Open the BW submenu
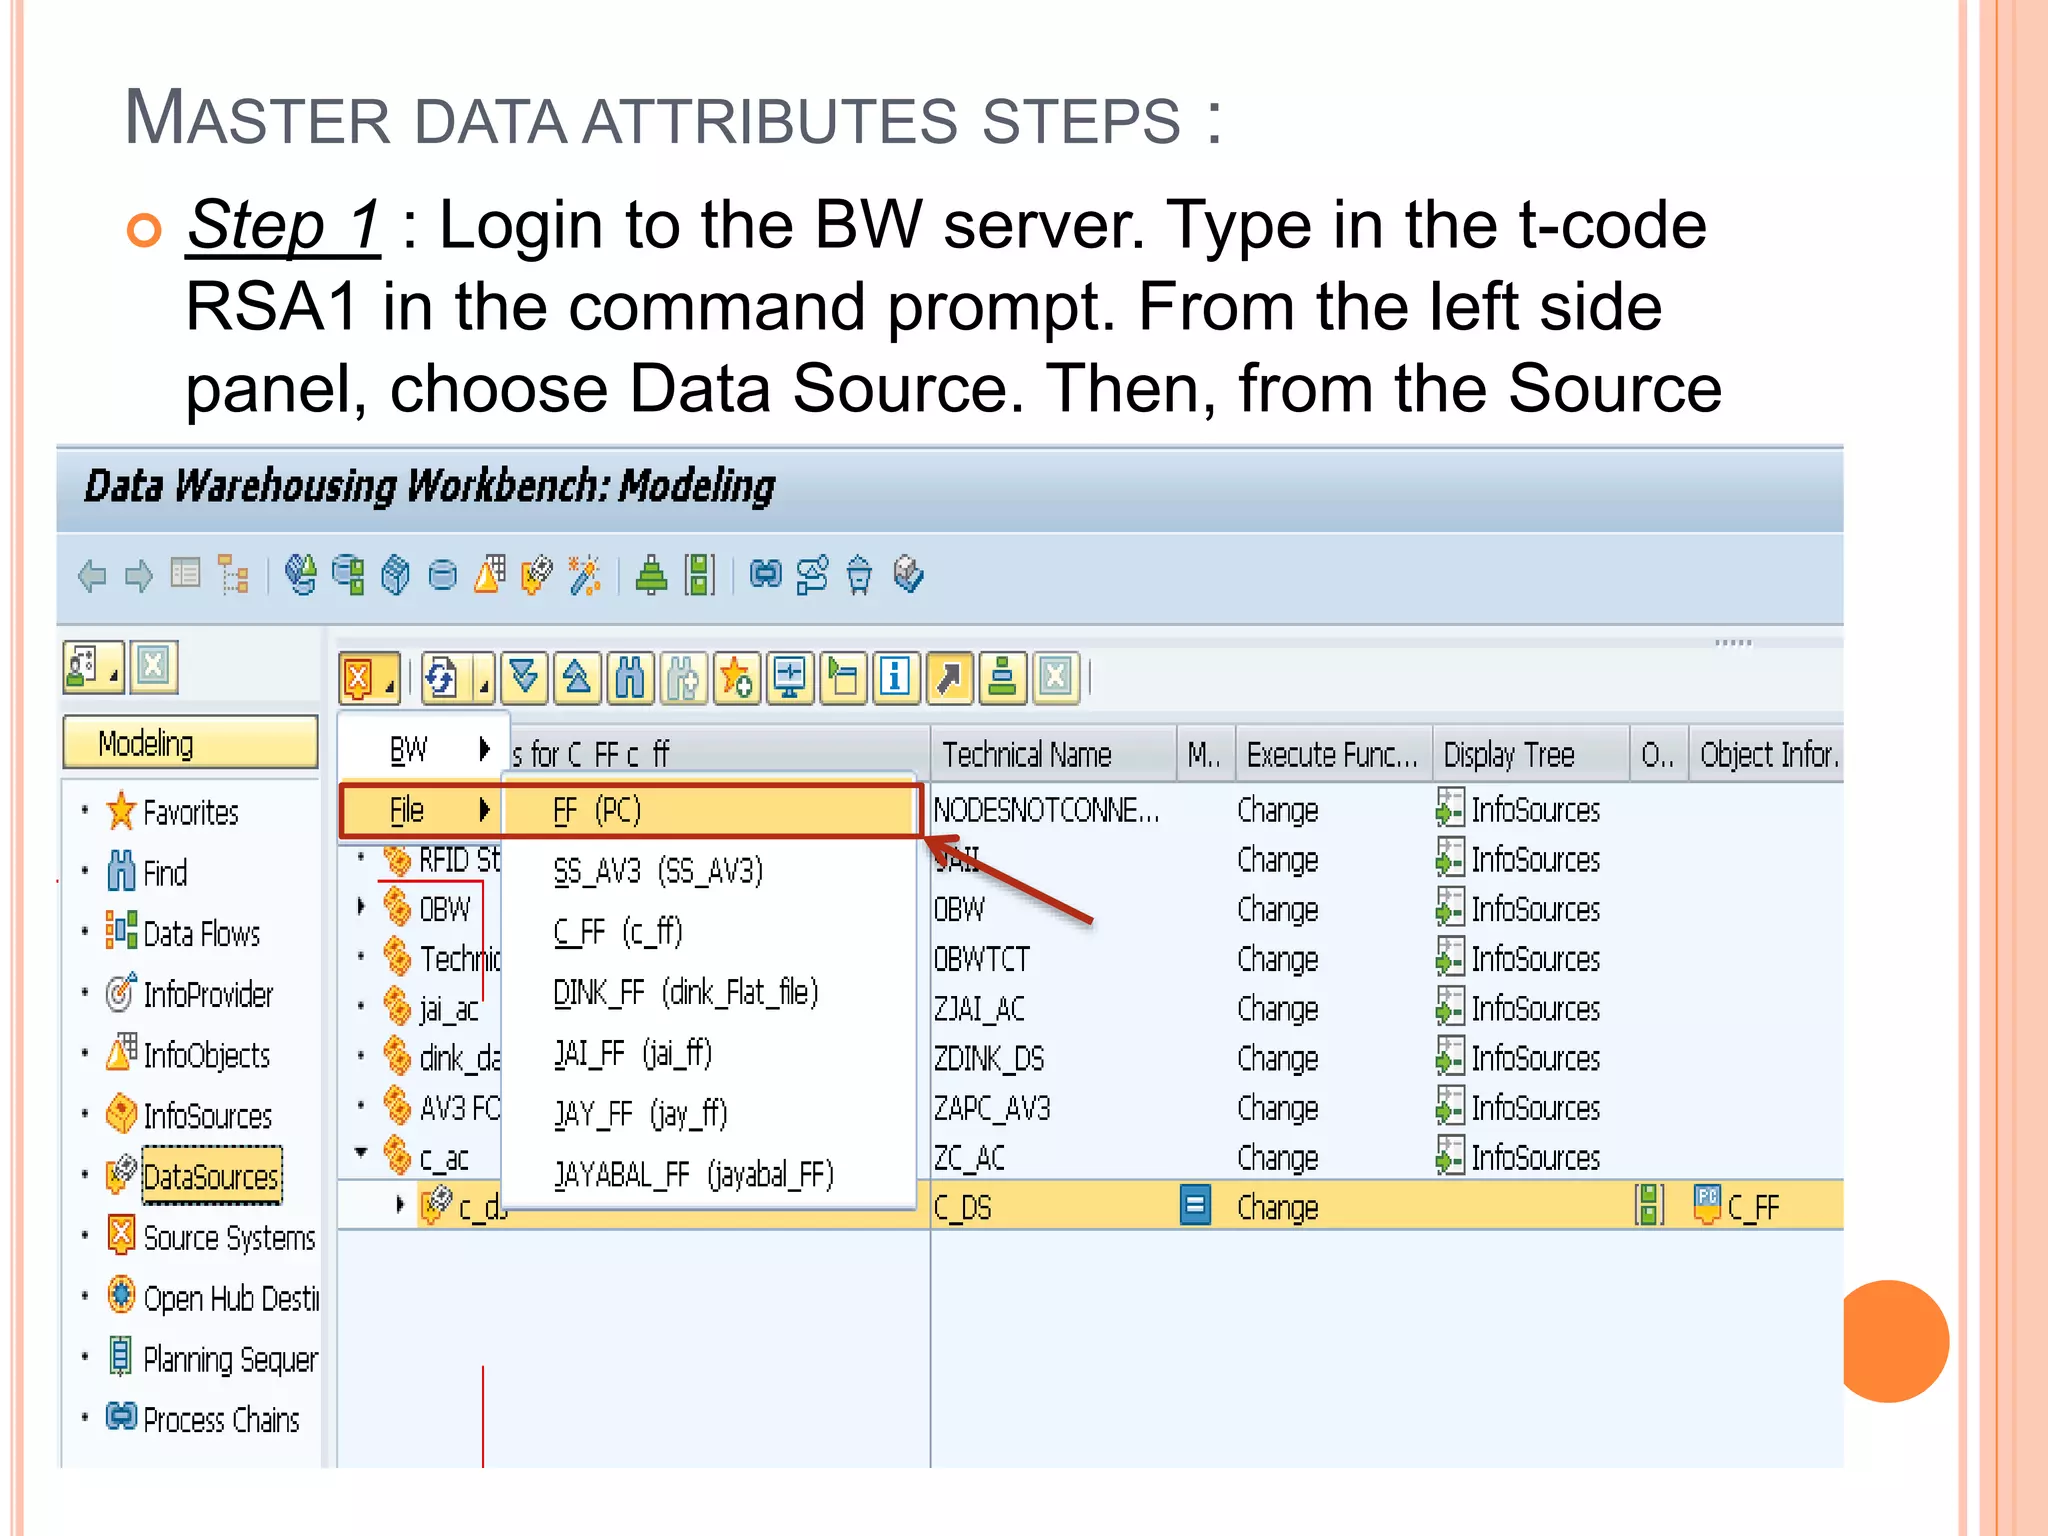 coord(425,749)
